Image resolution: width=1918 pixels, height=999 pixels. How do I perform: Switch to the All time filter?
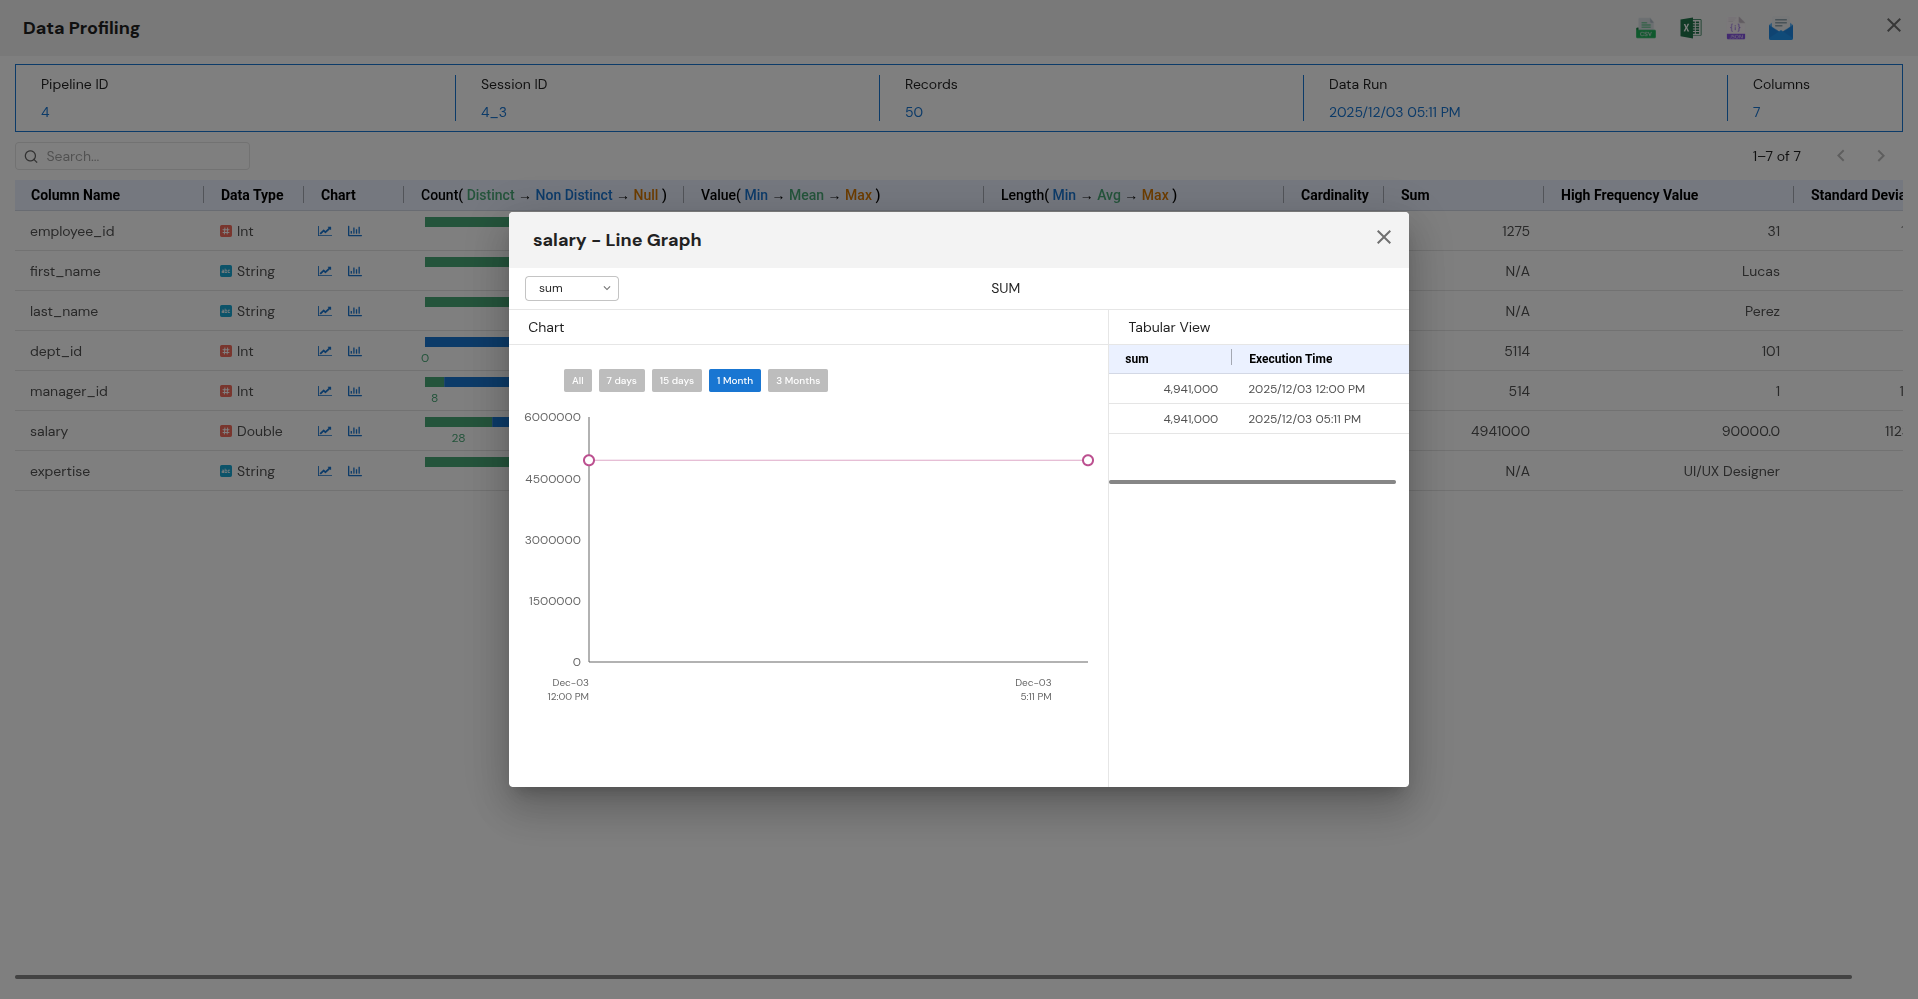(x=578, y=380)
